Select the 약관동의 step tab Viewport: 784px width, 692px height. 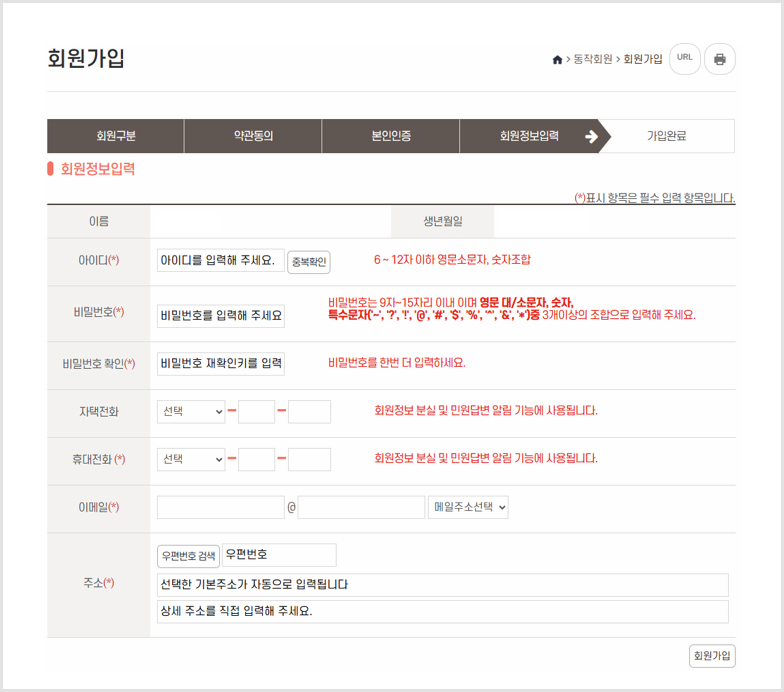[253, 136]
